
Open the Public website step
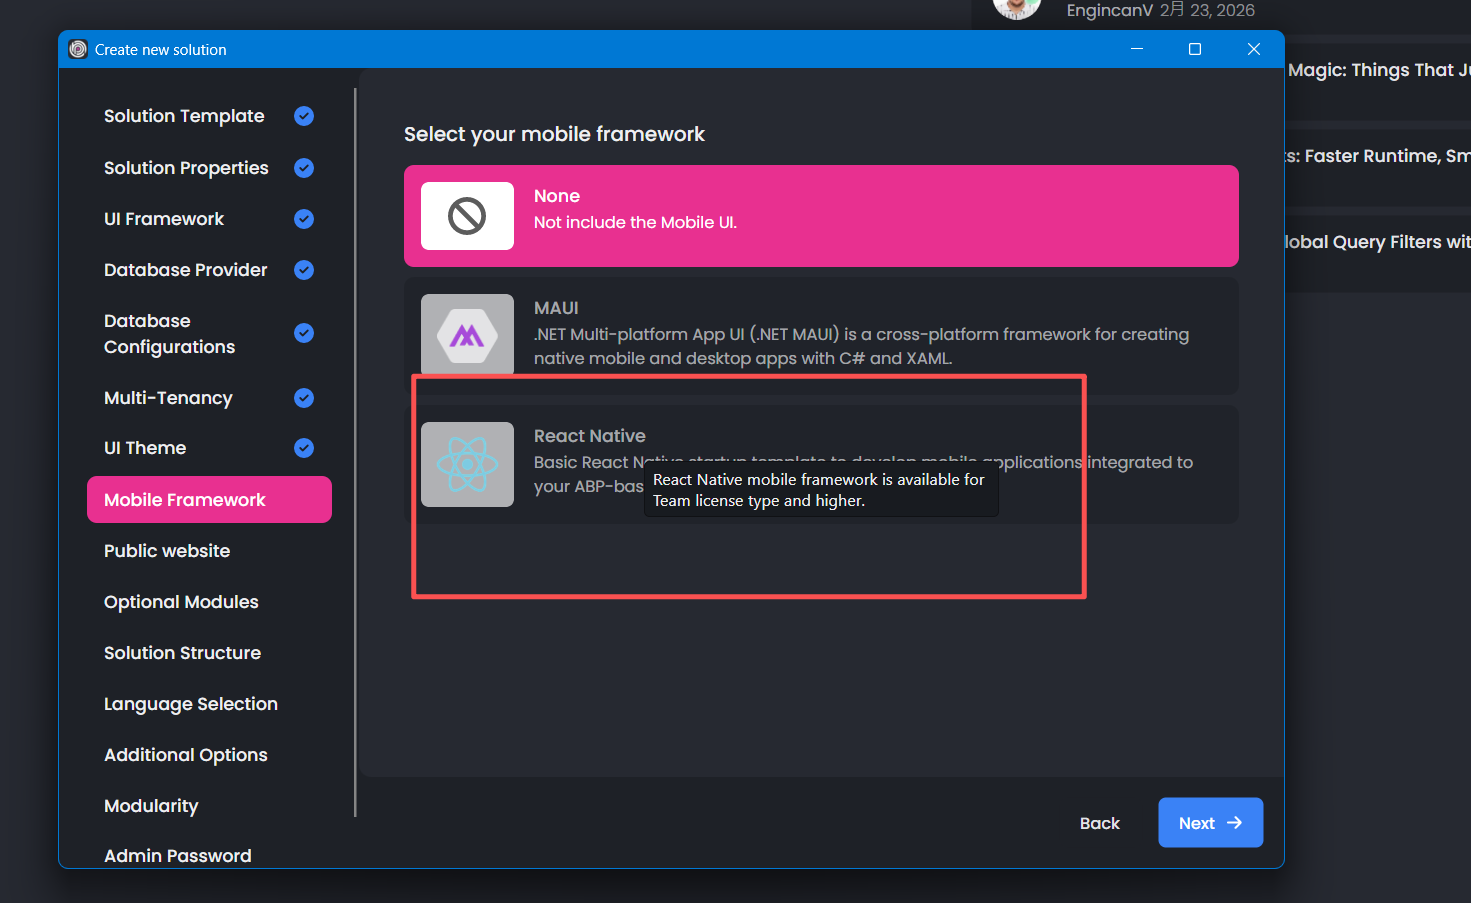(x=167, y=551)
